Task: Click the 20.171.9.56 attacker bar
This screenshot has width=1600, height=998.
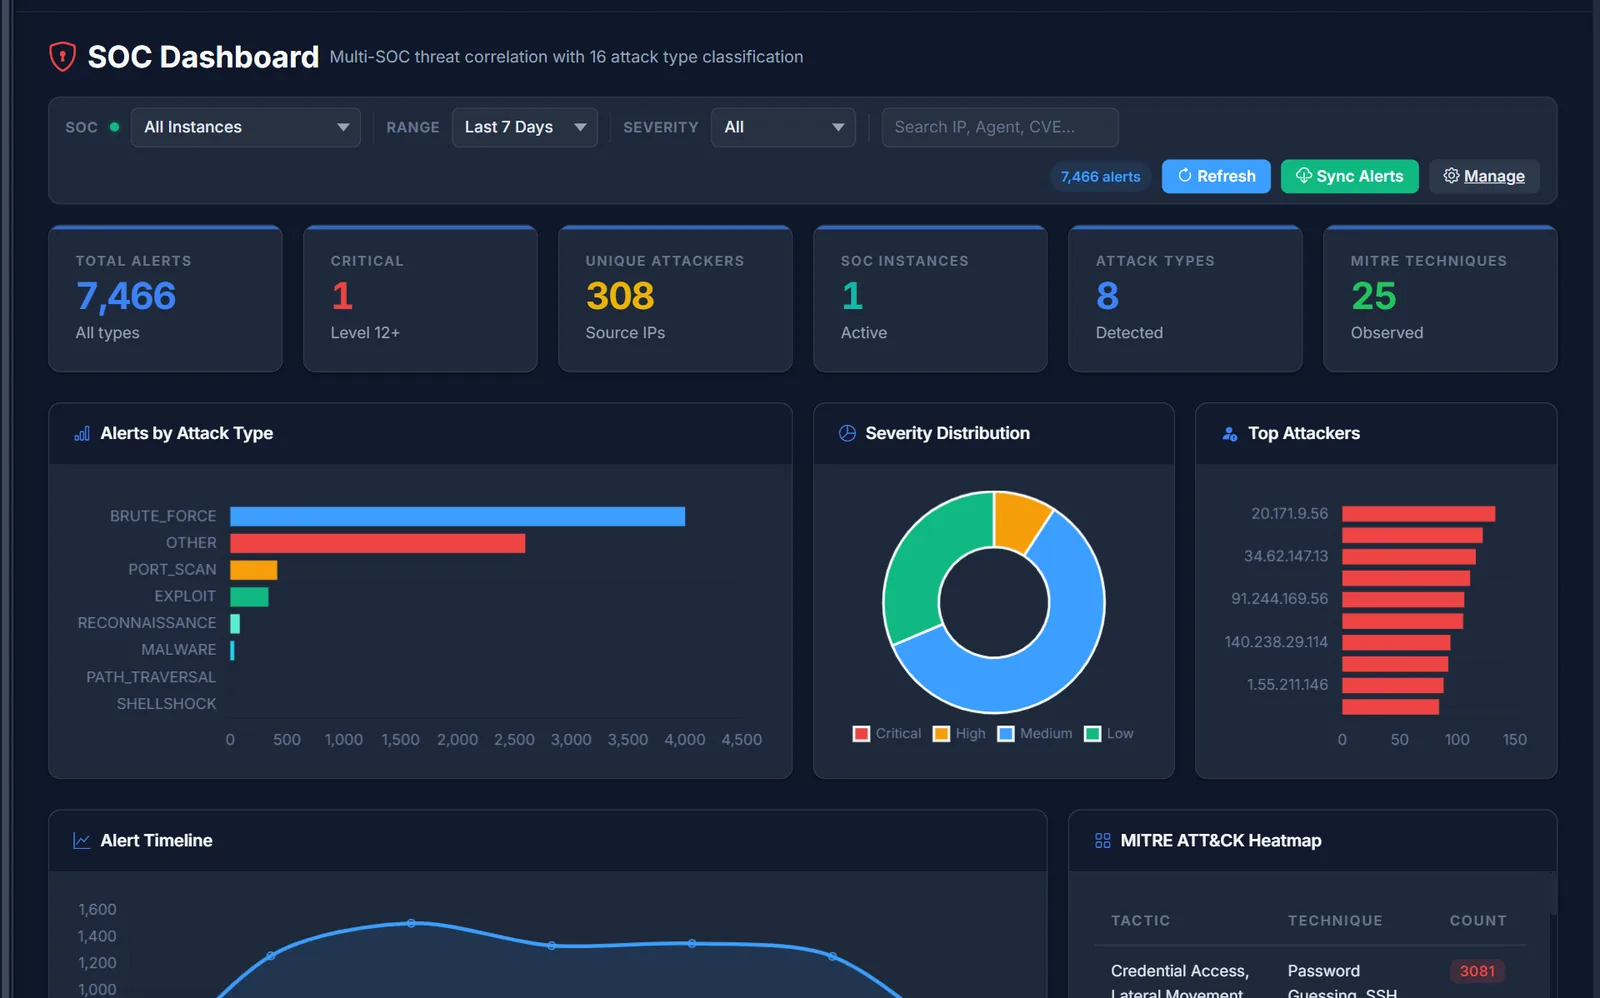Action: tap(1418, 514)
